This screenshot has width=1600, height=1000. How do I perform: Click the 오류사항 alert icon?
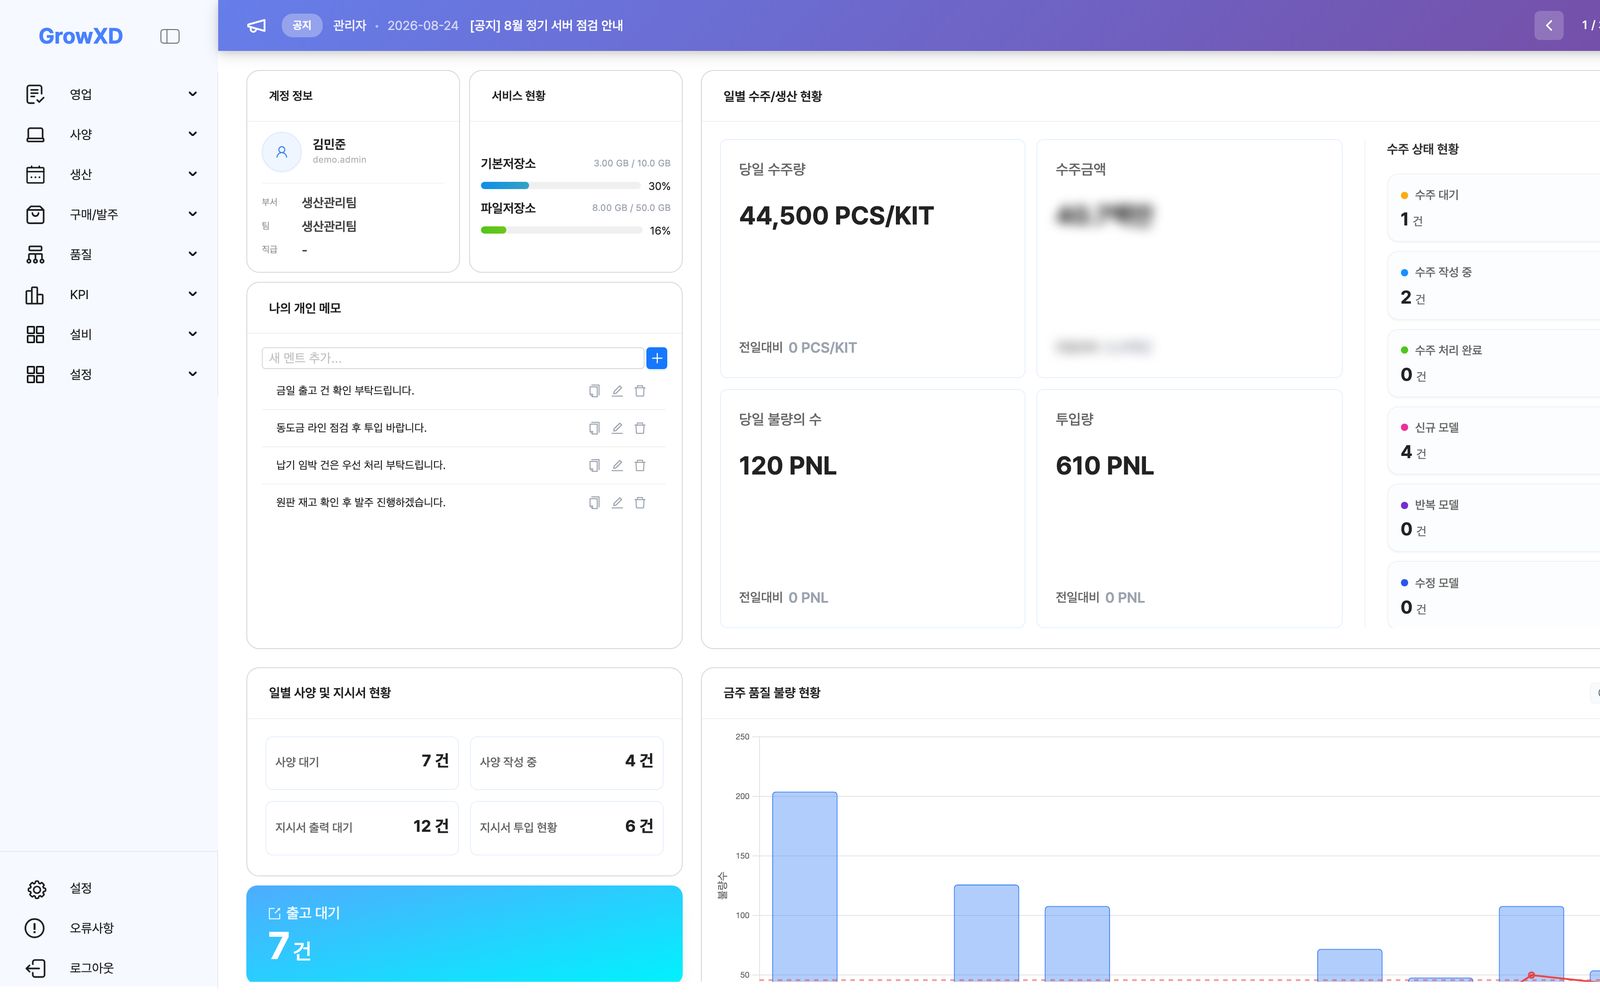pos(35,928)
